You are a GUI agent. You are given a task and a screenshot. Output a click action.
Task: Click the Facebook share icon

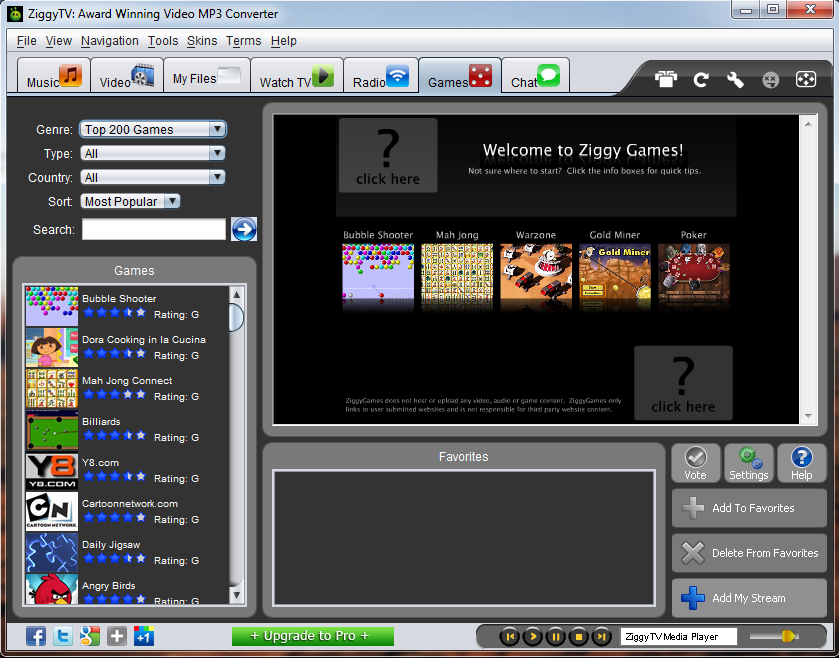coord(36,636)
